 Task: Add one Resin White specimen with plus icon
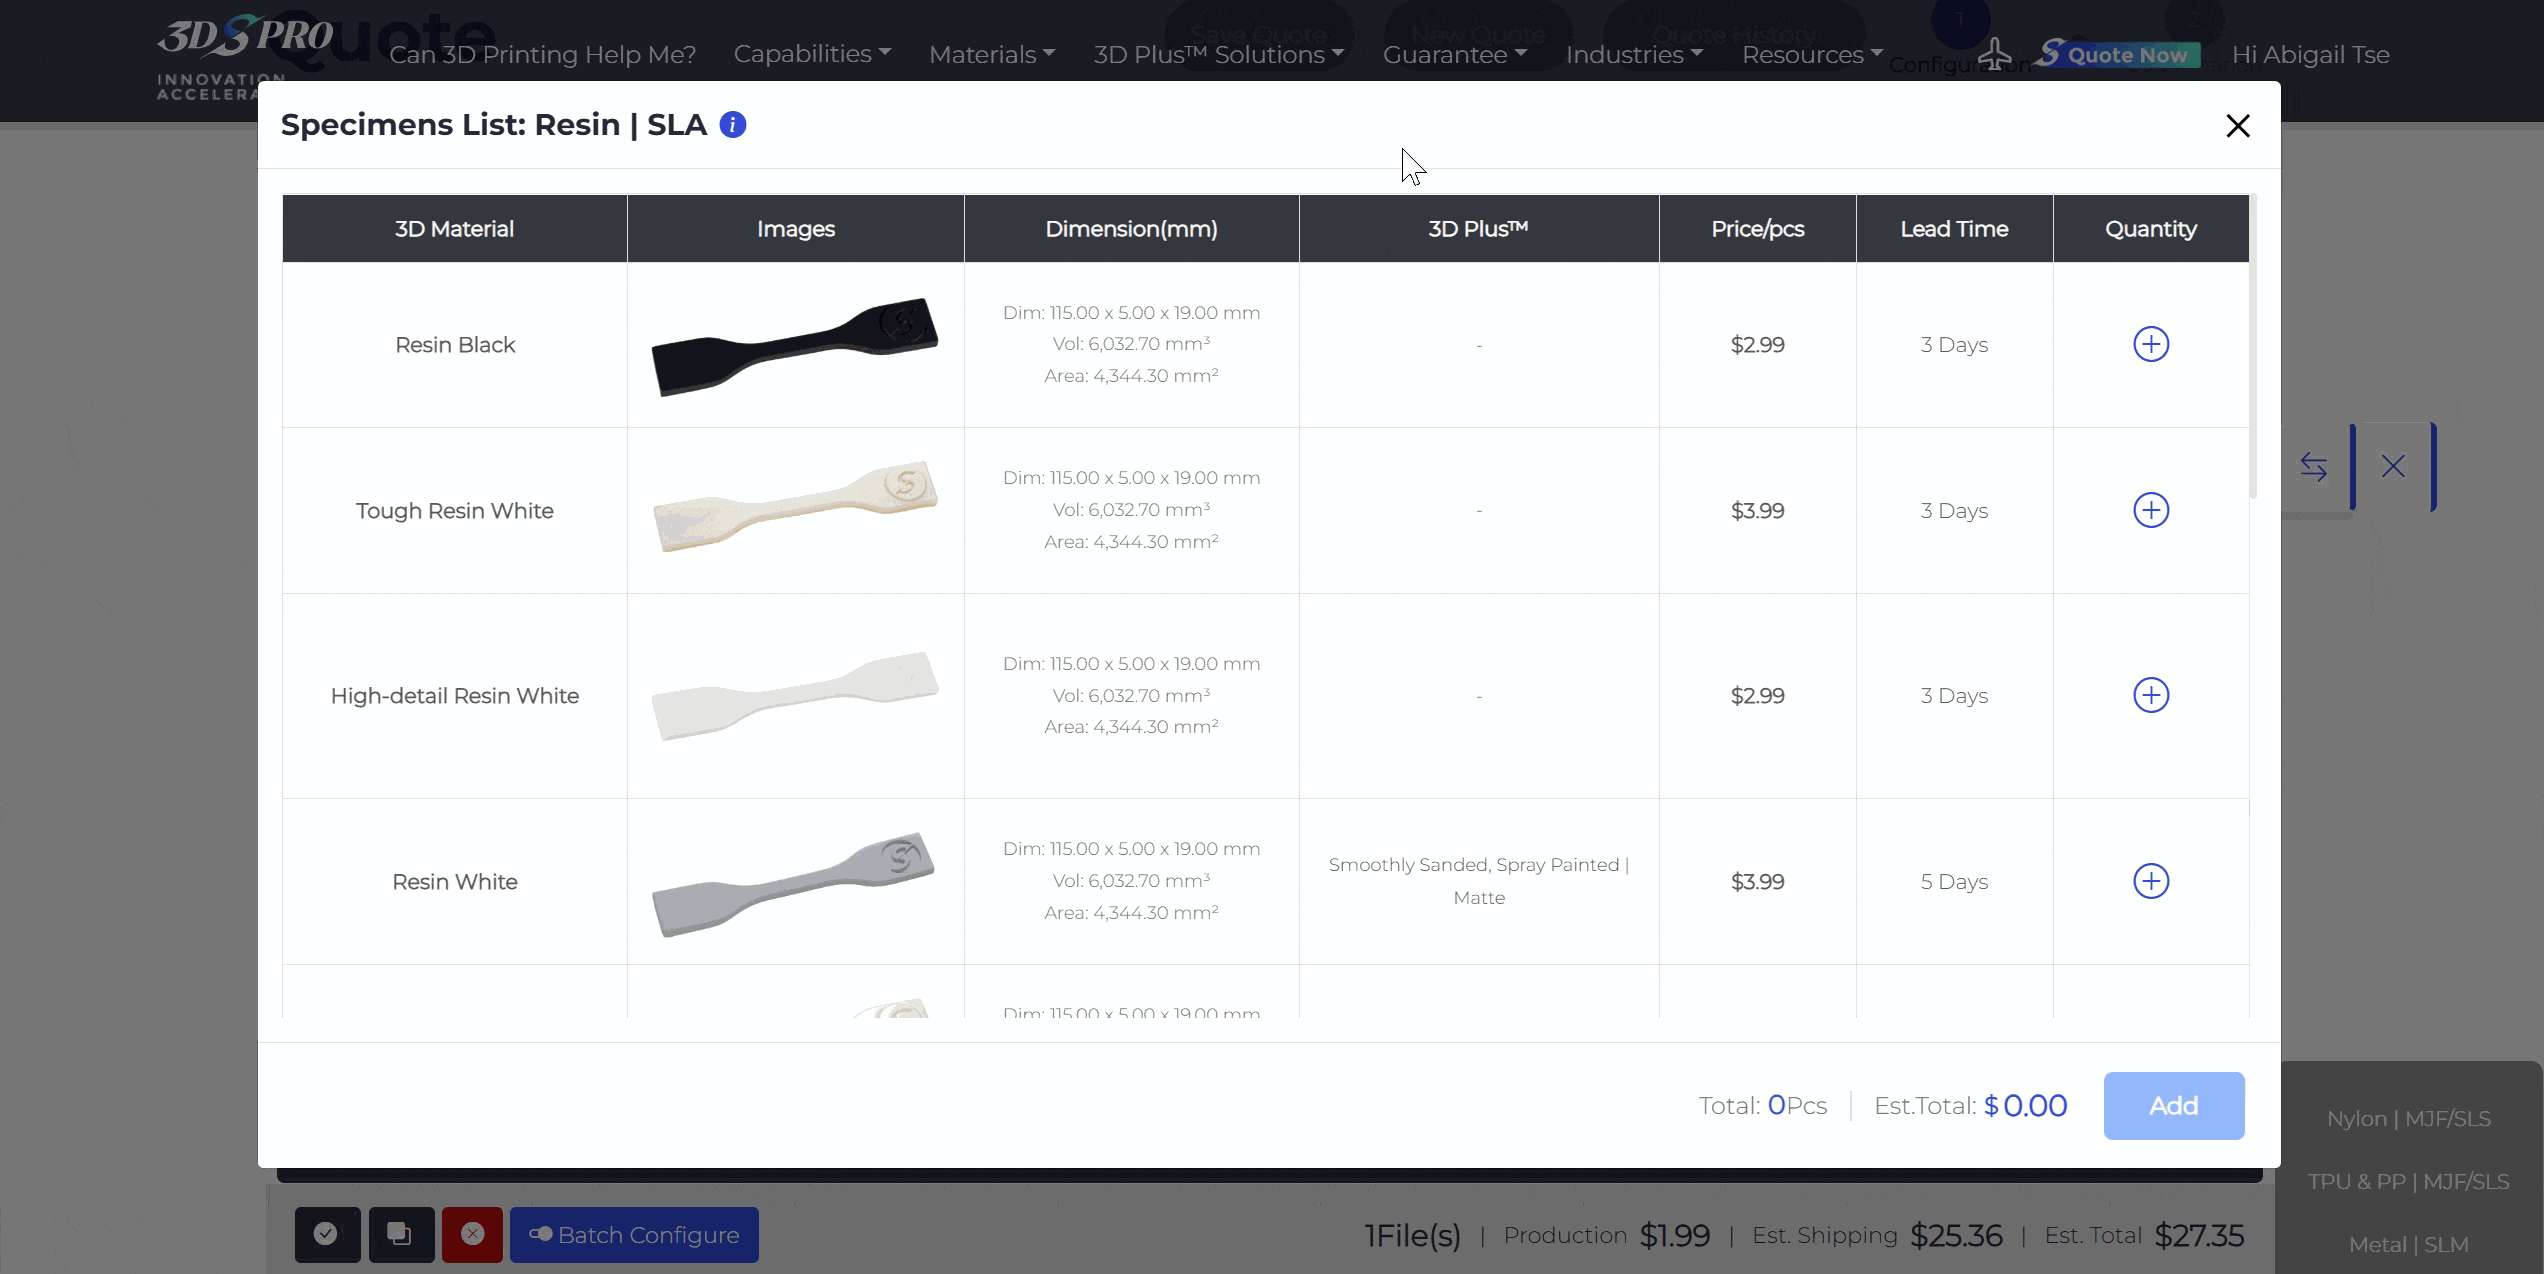pyautogui.click(x=2151, y=881)
